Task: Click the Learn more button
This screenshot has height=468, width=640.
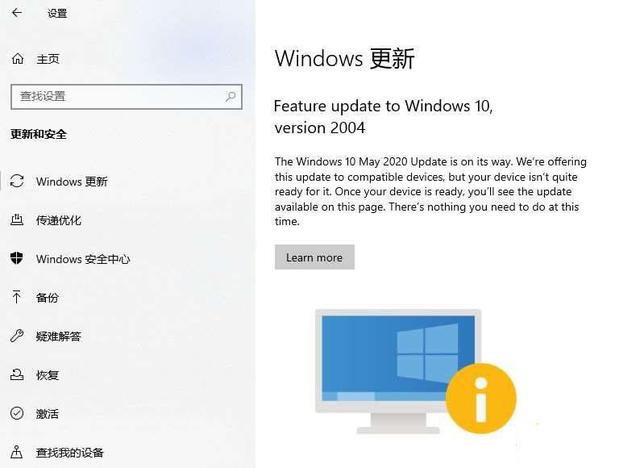Action: coord(314,257)
